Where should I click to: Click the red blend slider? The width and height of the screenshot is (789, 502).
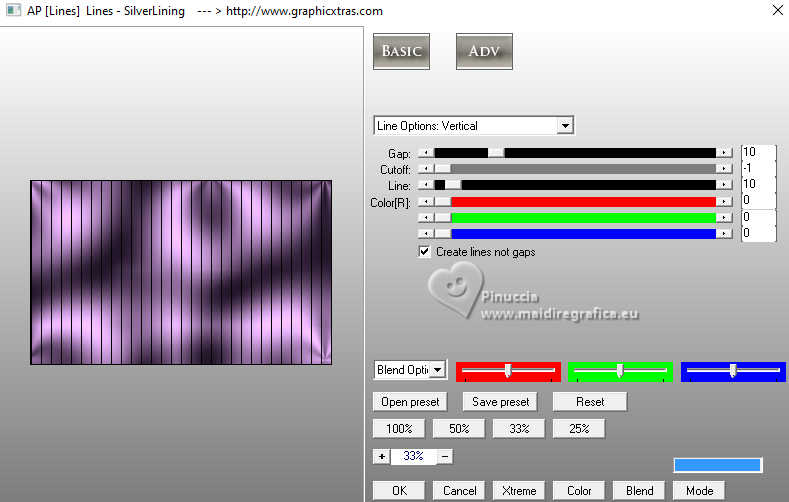(508, 371)
